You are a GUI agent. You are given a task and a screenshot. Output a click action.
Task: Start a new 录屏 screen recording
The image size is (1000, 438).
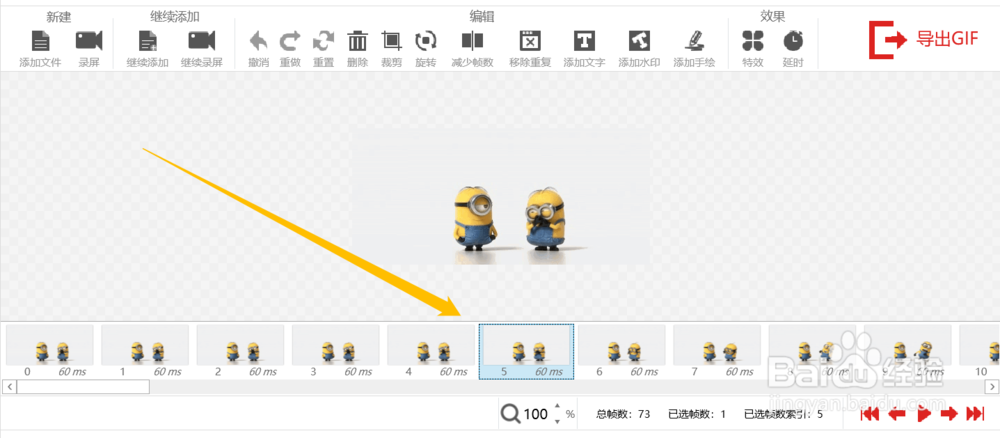[x=89, y=41]
